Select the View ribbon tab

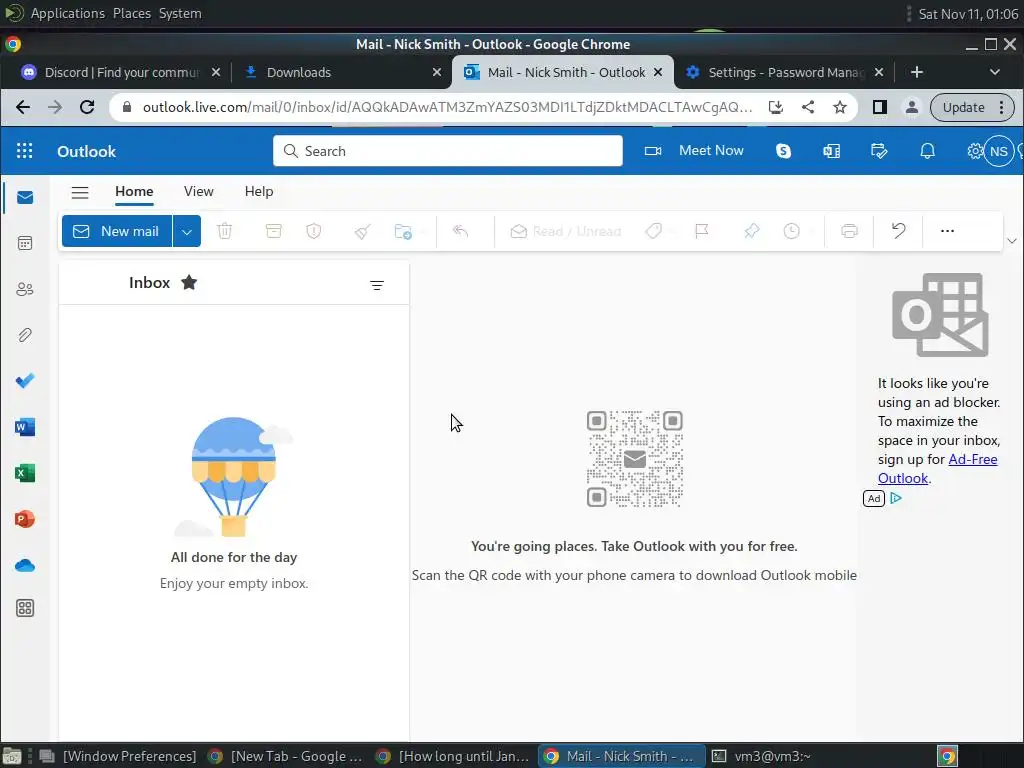(x=199, y=191)
